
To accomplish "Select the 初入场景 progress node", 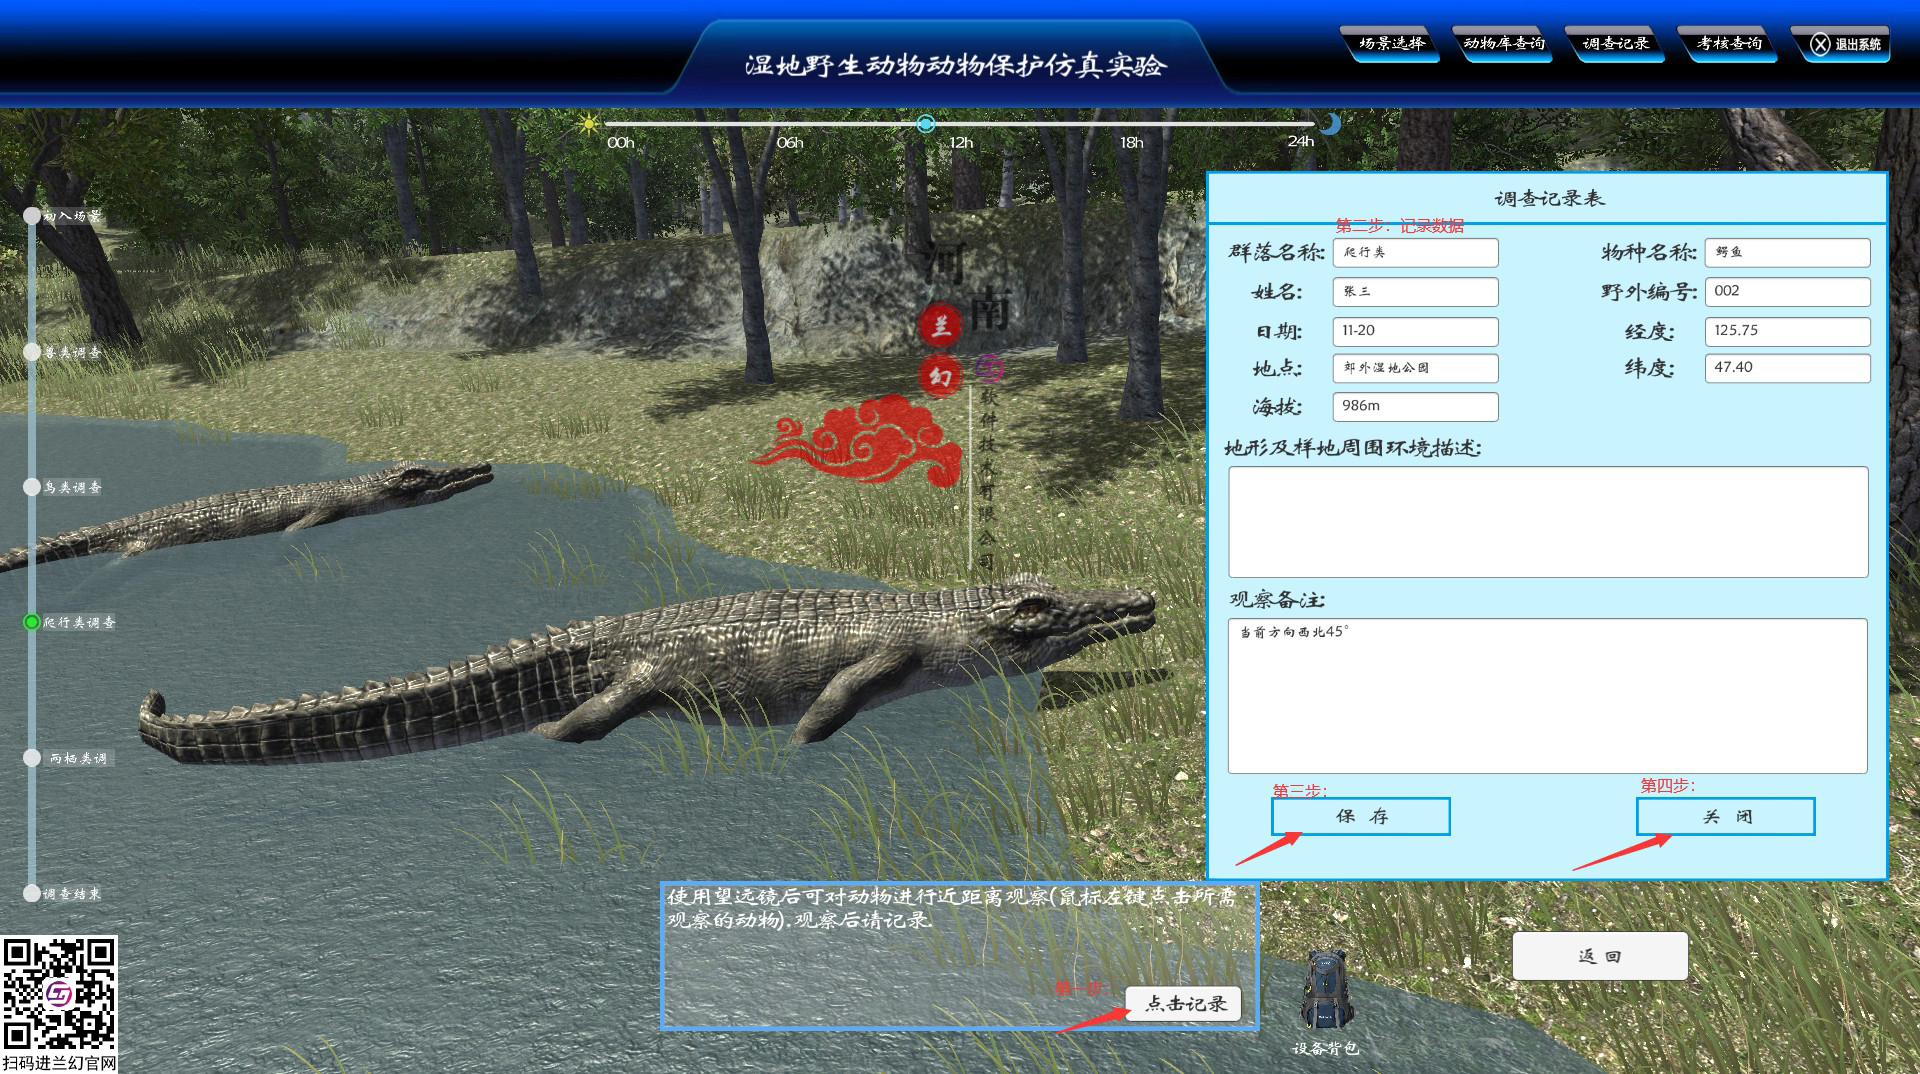I will pyautogui.click(x=30, y=213).
